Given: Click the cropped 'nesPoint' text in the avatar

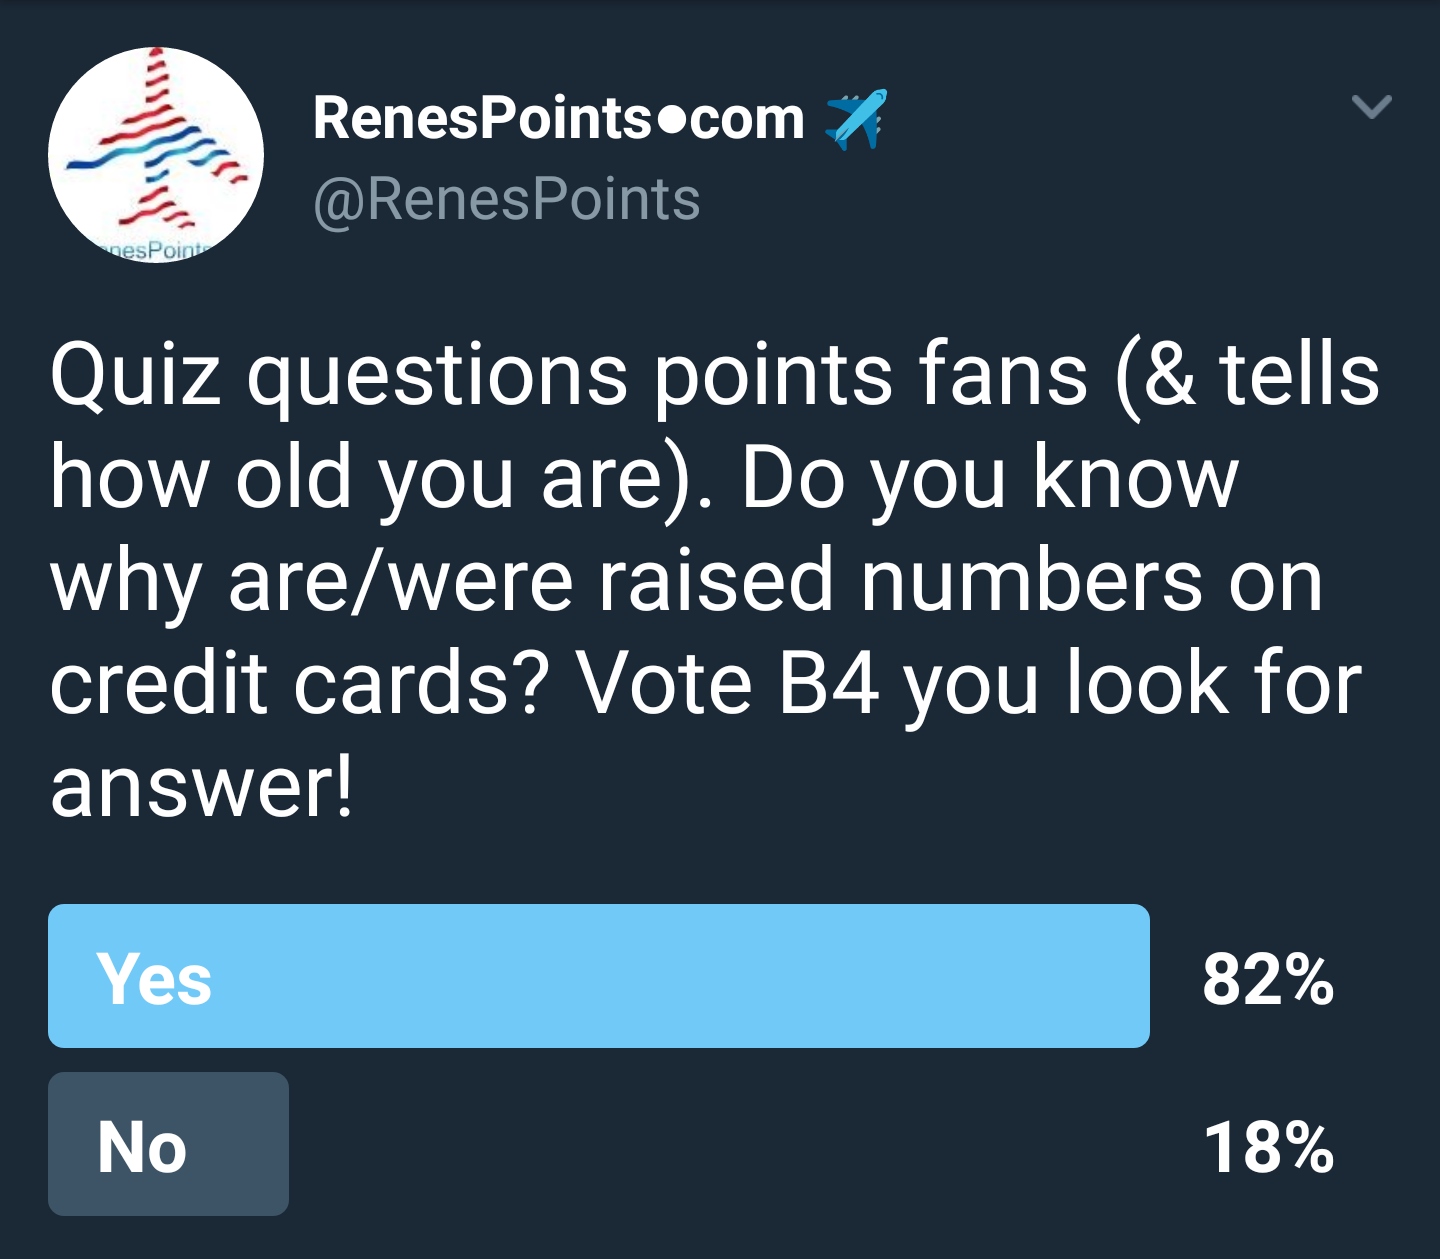Looking at the screenshot, I should pos(155,249).
